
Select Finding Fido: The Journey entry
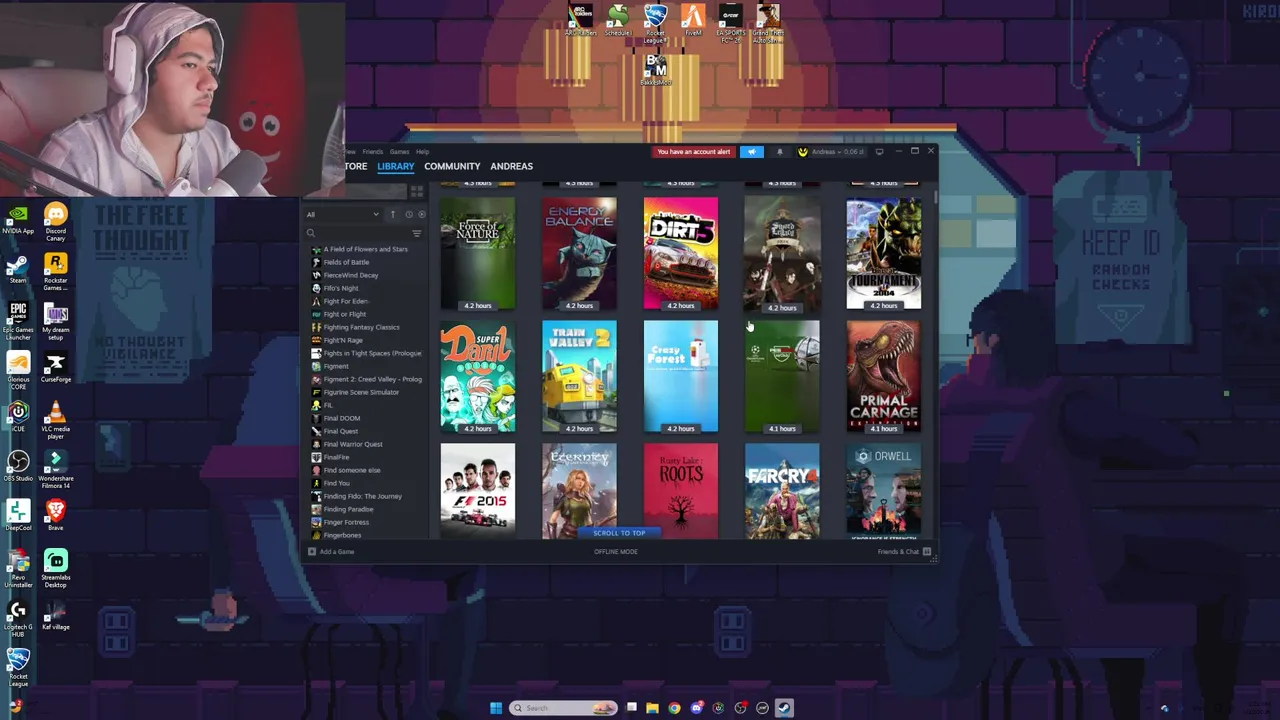[x=362, y=496]
